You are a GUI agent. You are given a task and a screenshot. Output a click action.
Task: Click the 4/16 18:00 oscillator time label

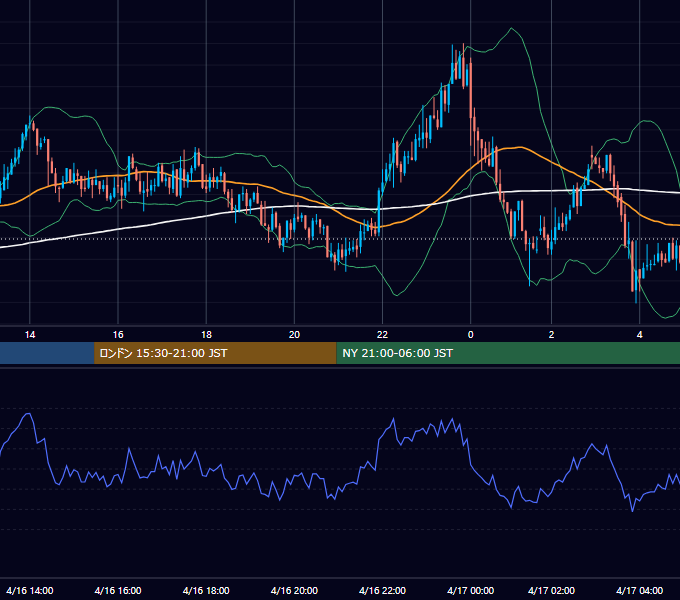click(x=206, y=591)
